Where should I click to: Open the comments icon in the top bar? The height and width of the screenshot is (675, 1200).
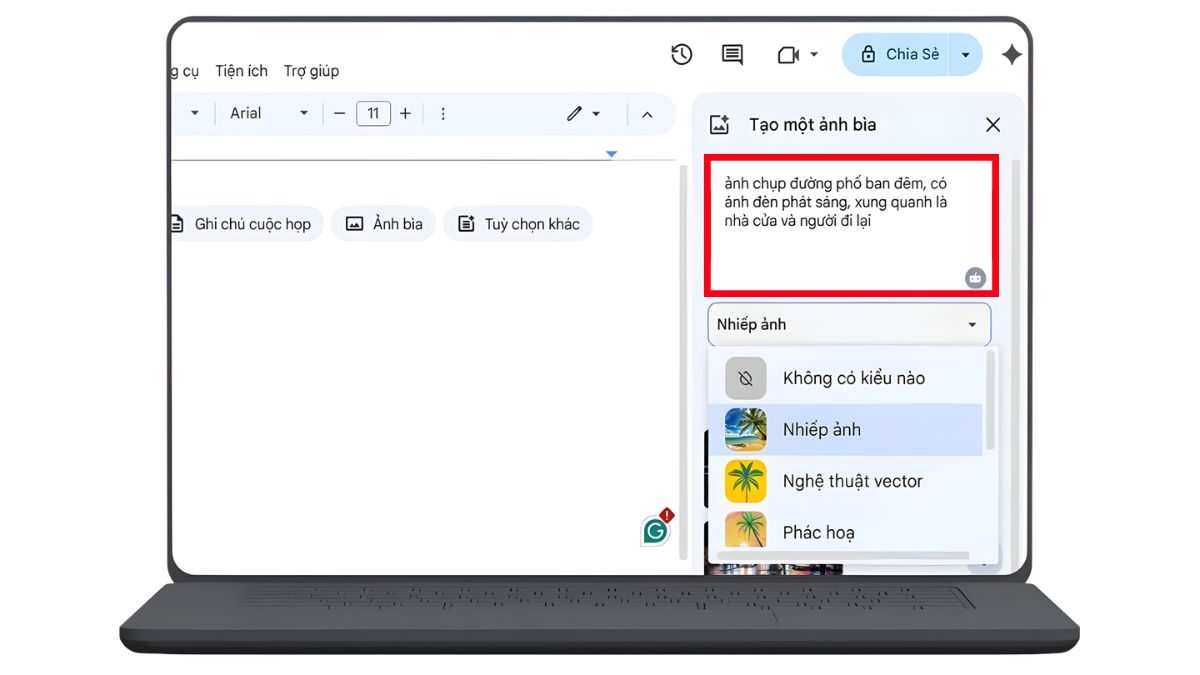(x=731, y=55)
